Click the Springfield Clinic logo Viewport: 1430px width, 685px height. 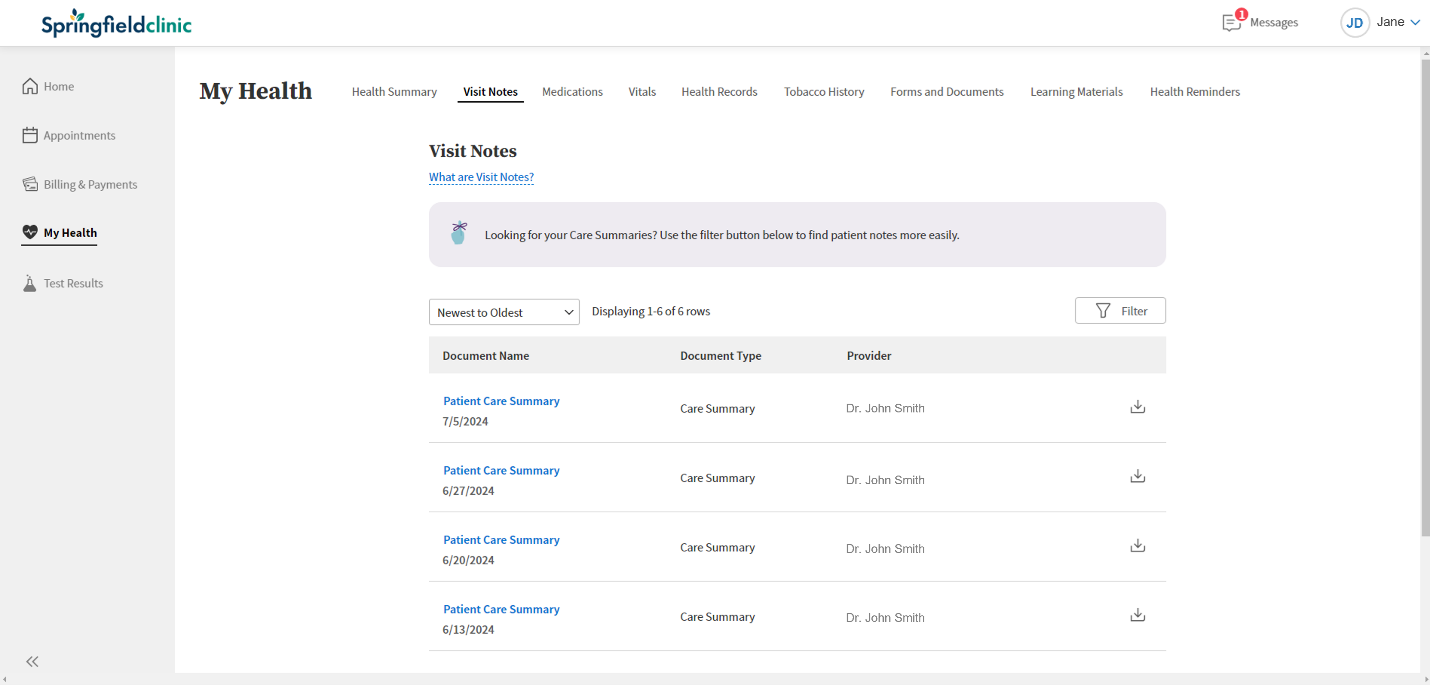117,24
